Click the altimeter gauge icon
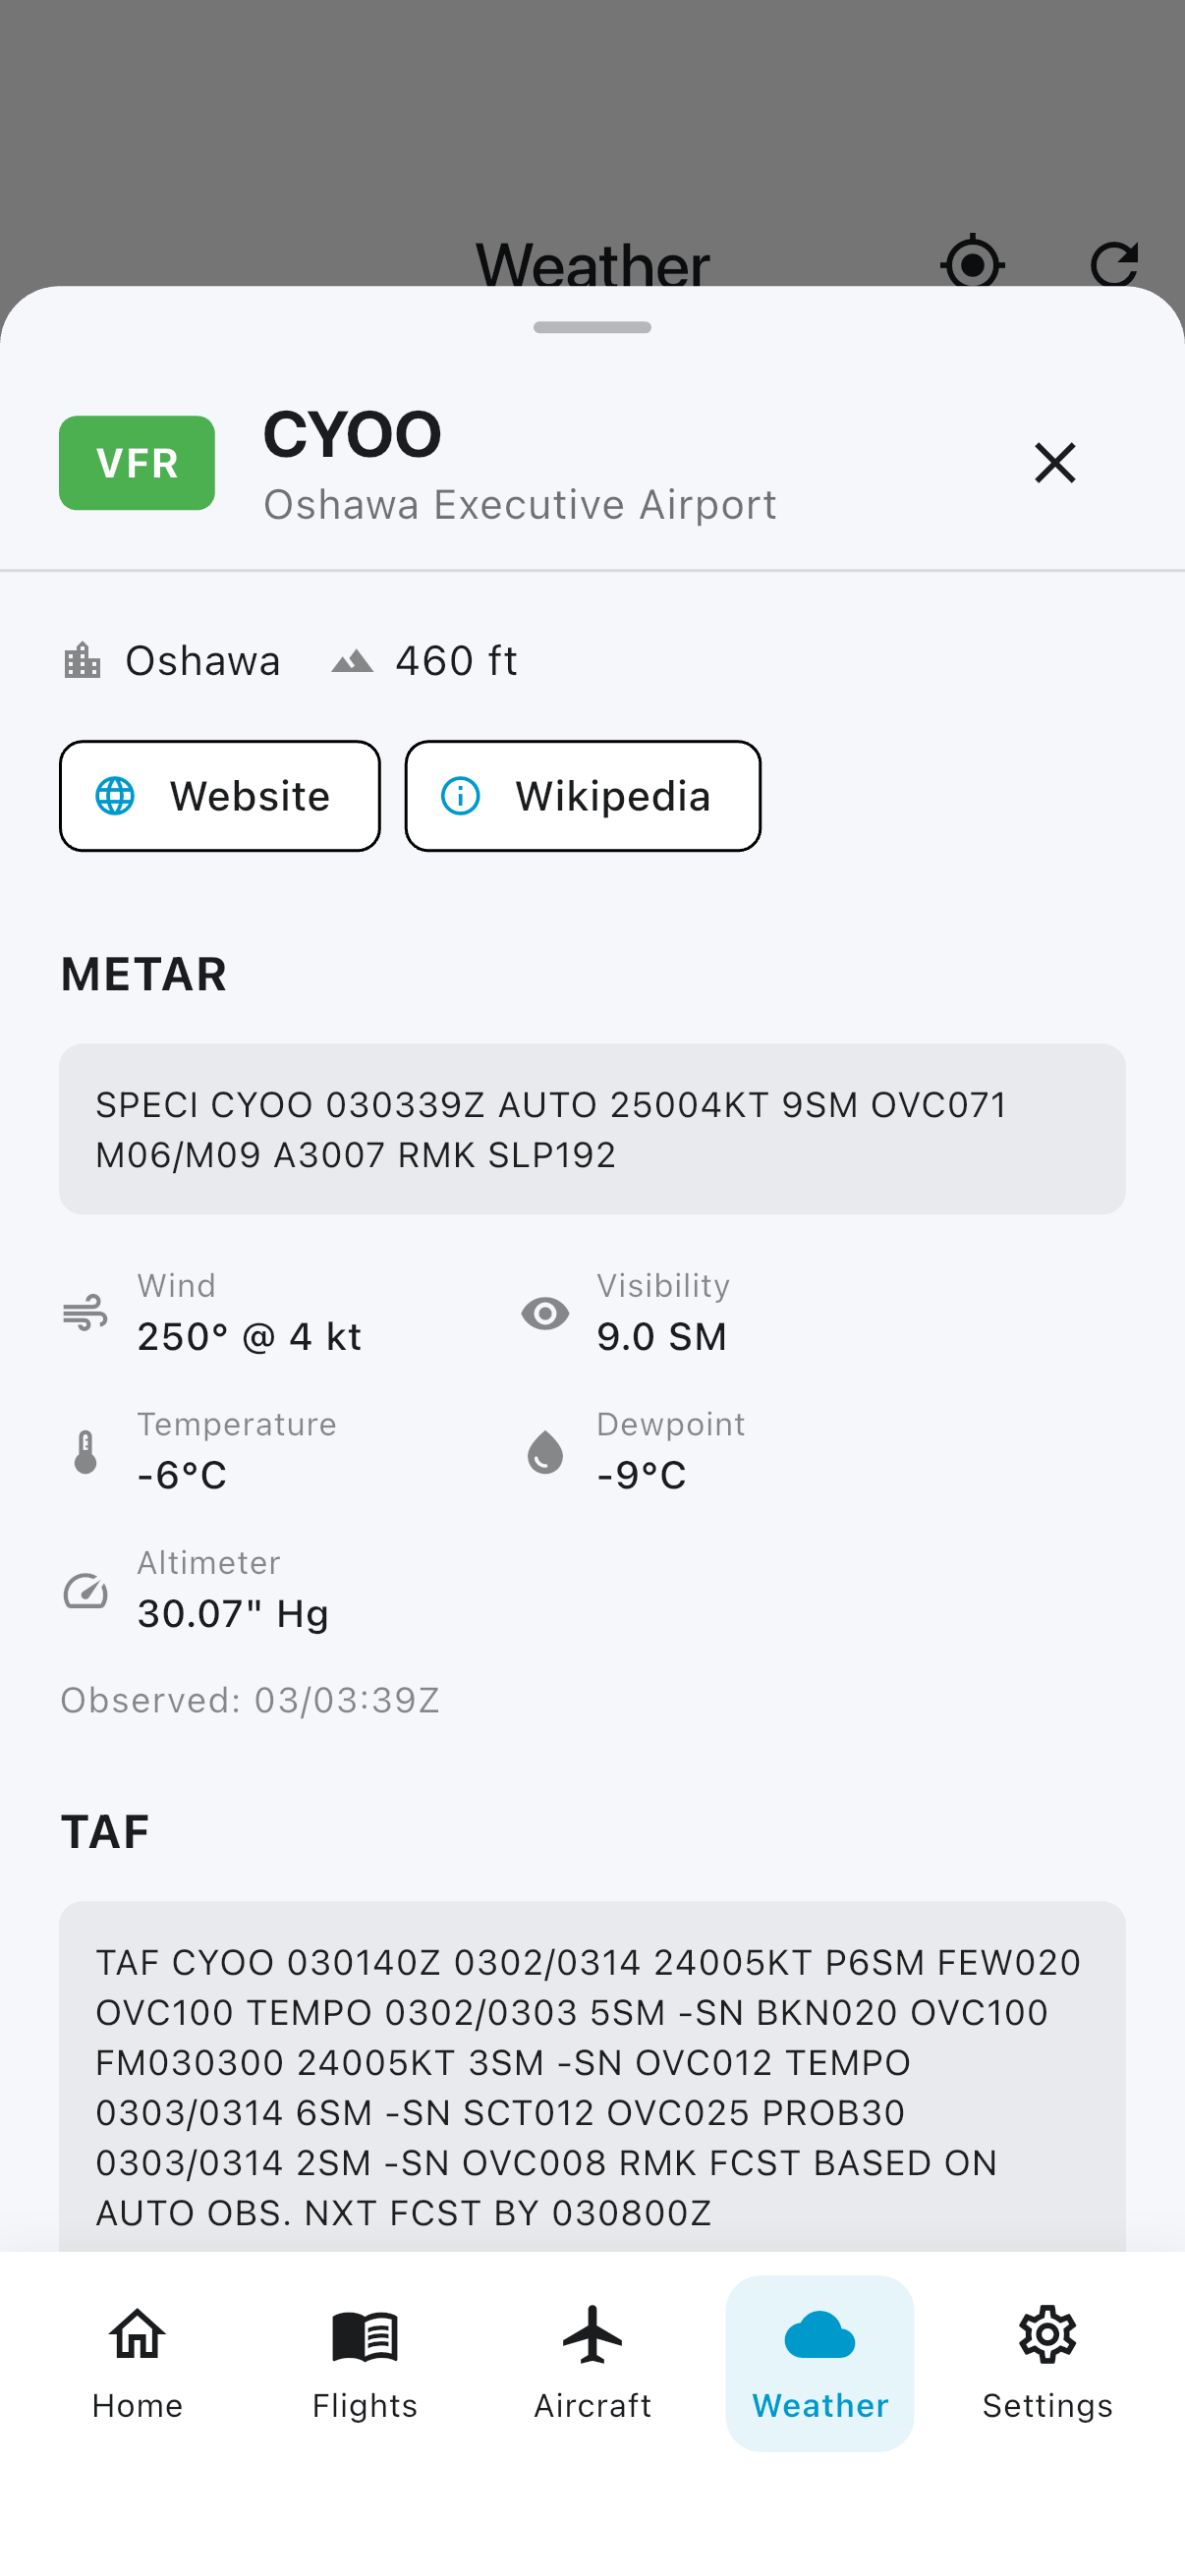This screenshot has height=2576, width=1185. click(x=86, y=1590)
